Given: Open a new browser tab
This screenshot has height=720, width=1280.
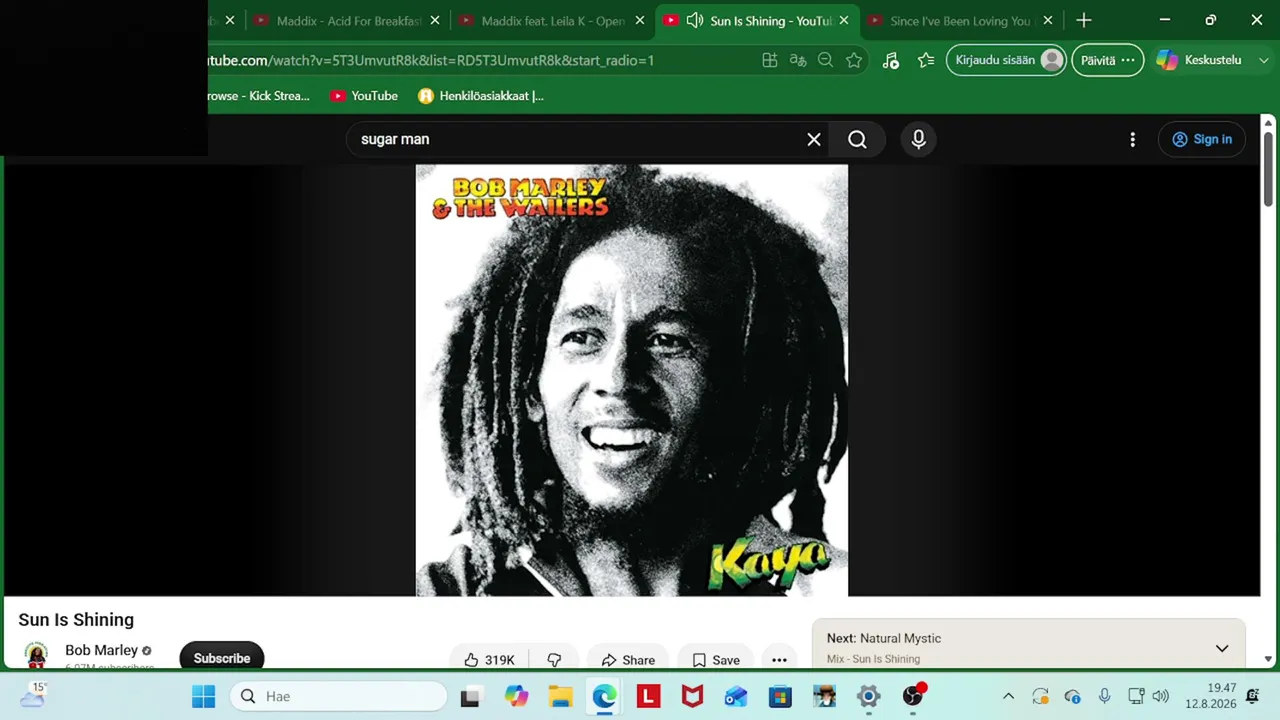Looking at the screenshot, I should pyautogui.click(x=1084, y=21).
